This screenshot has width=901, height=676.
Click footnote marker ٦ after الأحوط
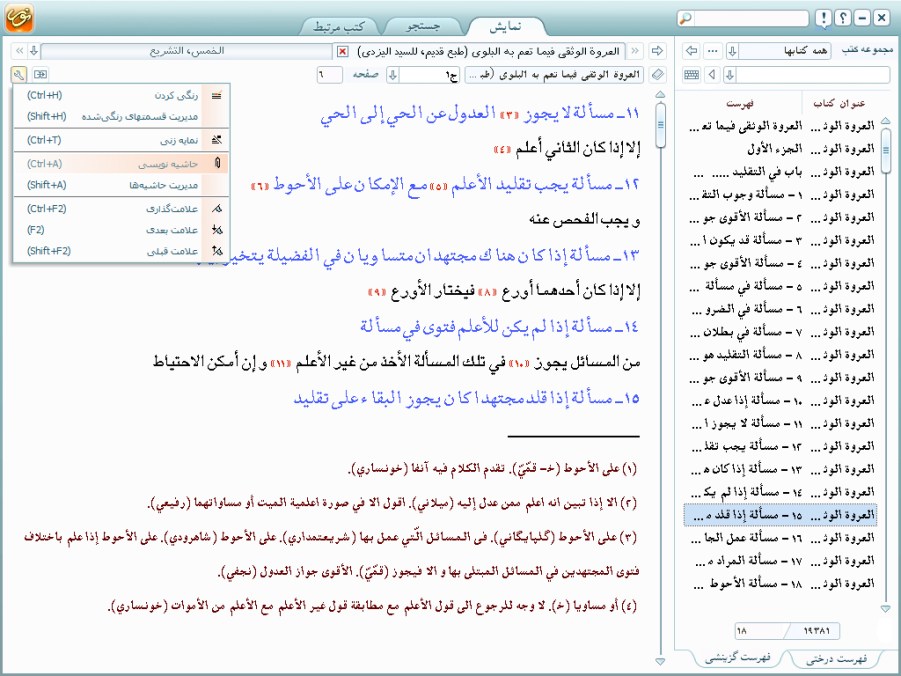[x=260, y=186]
